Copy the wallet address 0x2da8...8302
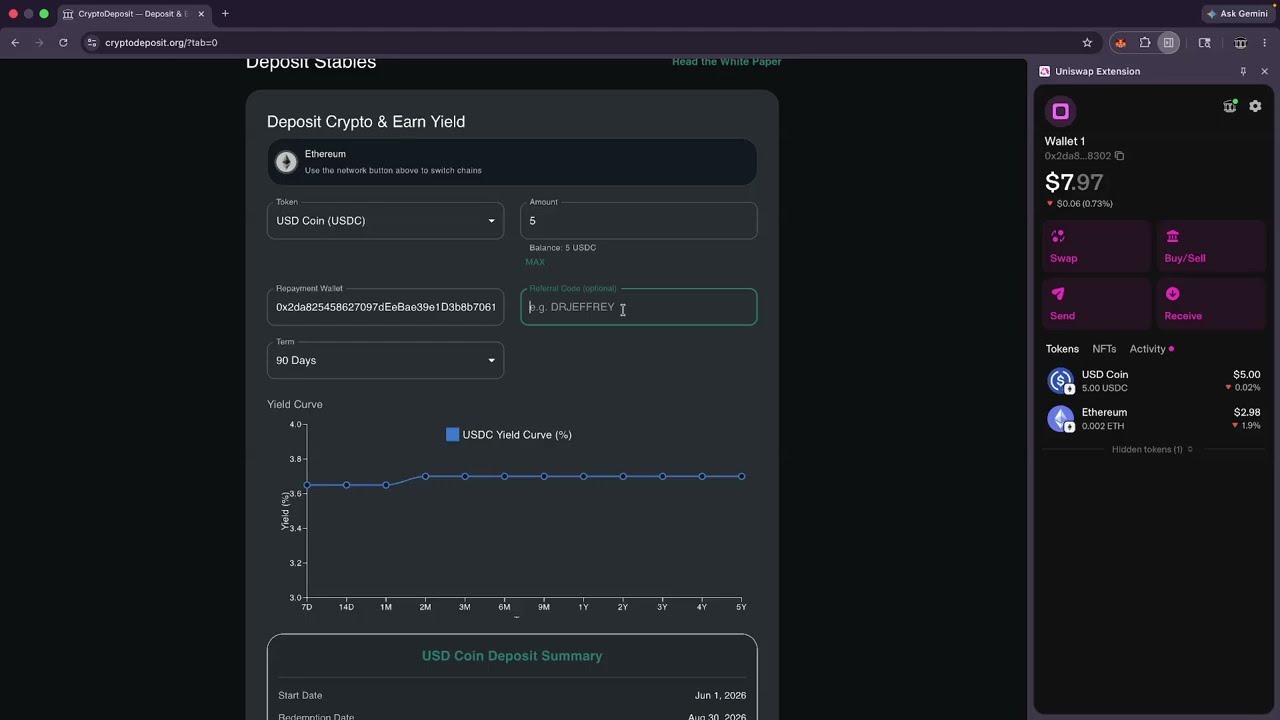1280x720 pixels. (x=1119, y=156)
